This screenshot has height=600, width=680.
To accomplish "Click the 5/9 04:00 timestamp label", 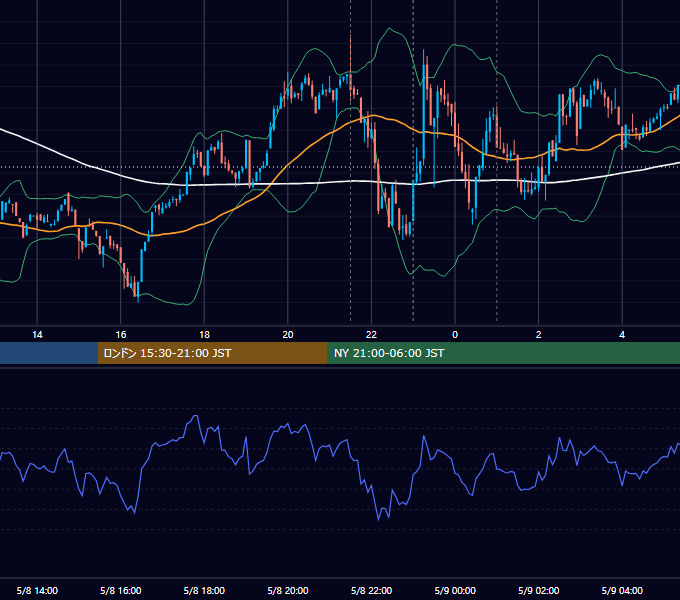I will (x=622, y=590).
